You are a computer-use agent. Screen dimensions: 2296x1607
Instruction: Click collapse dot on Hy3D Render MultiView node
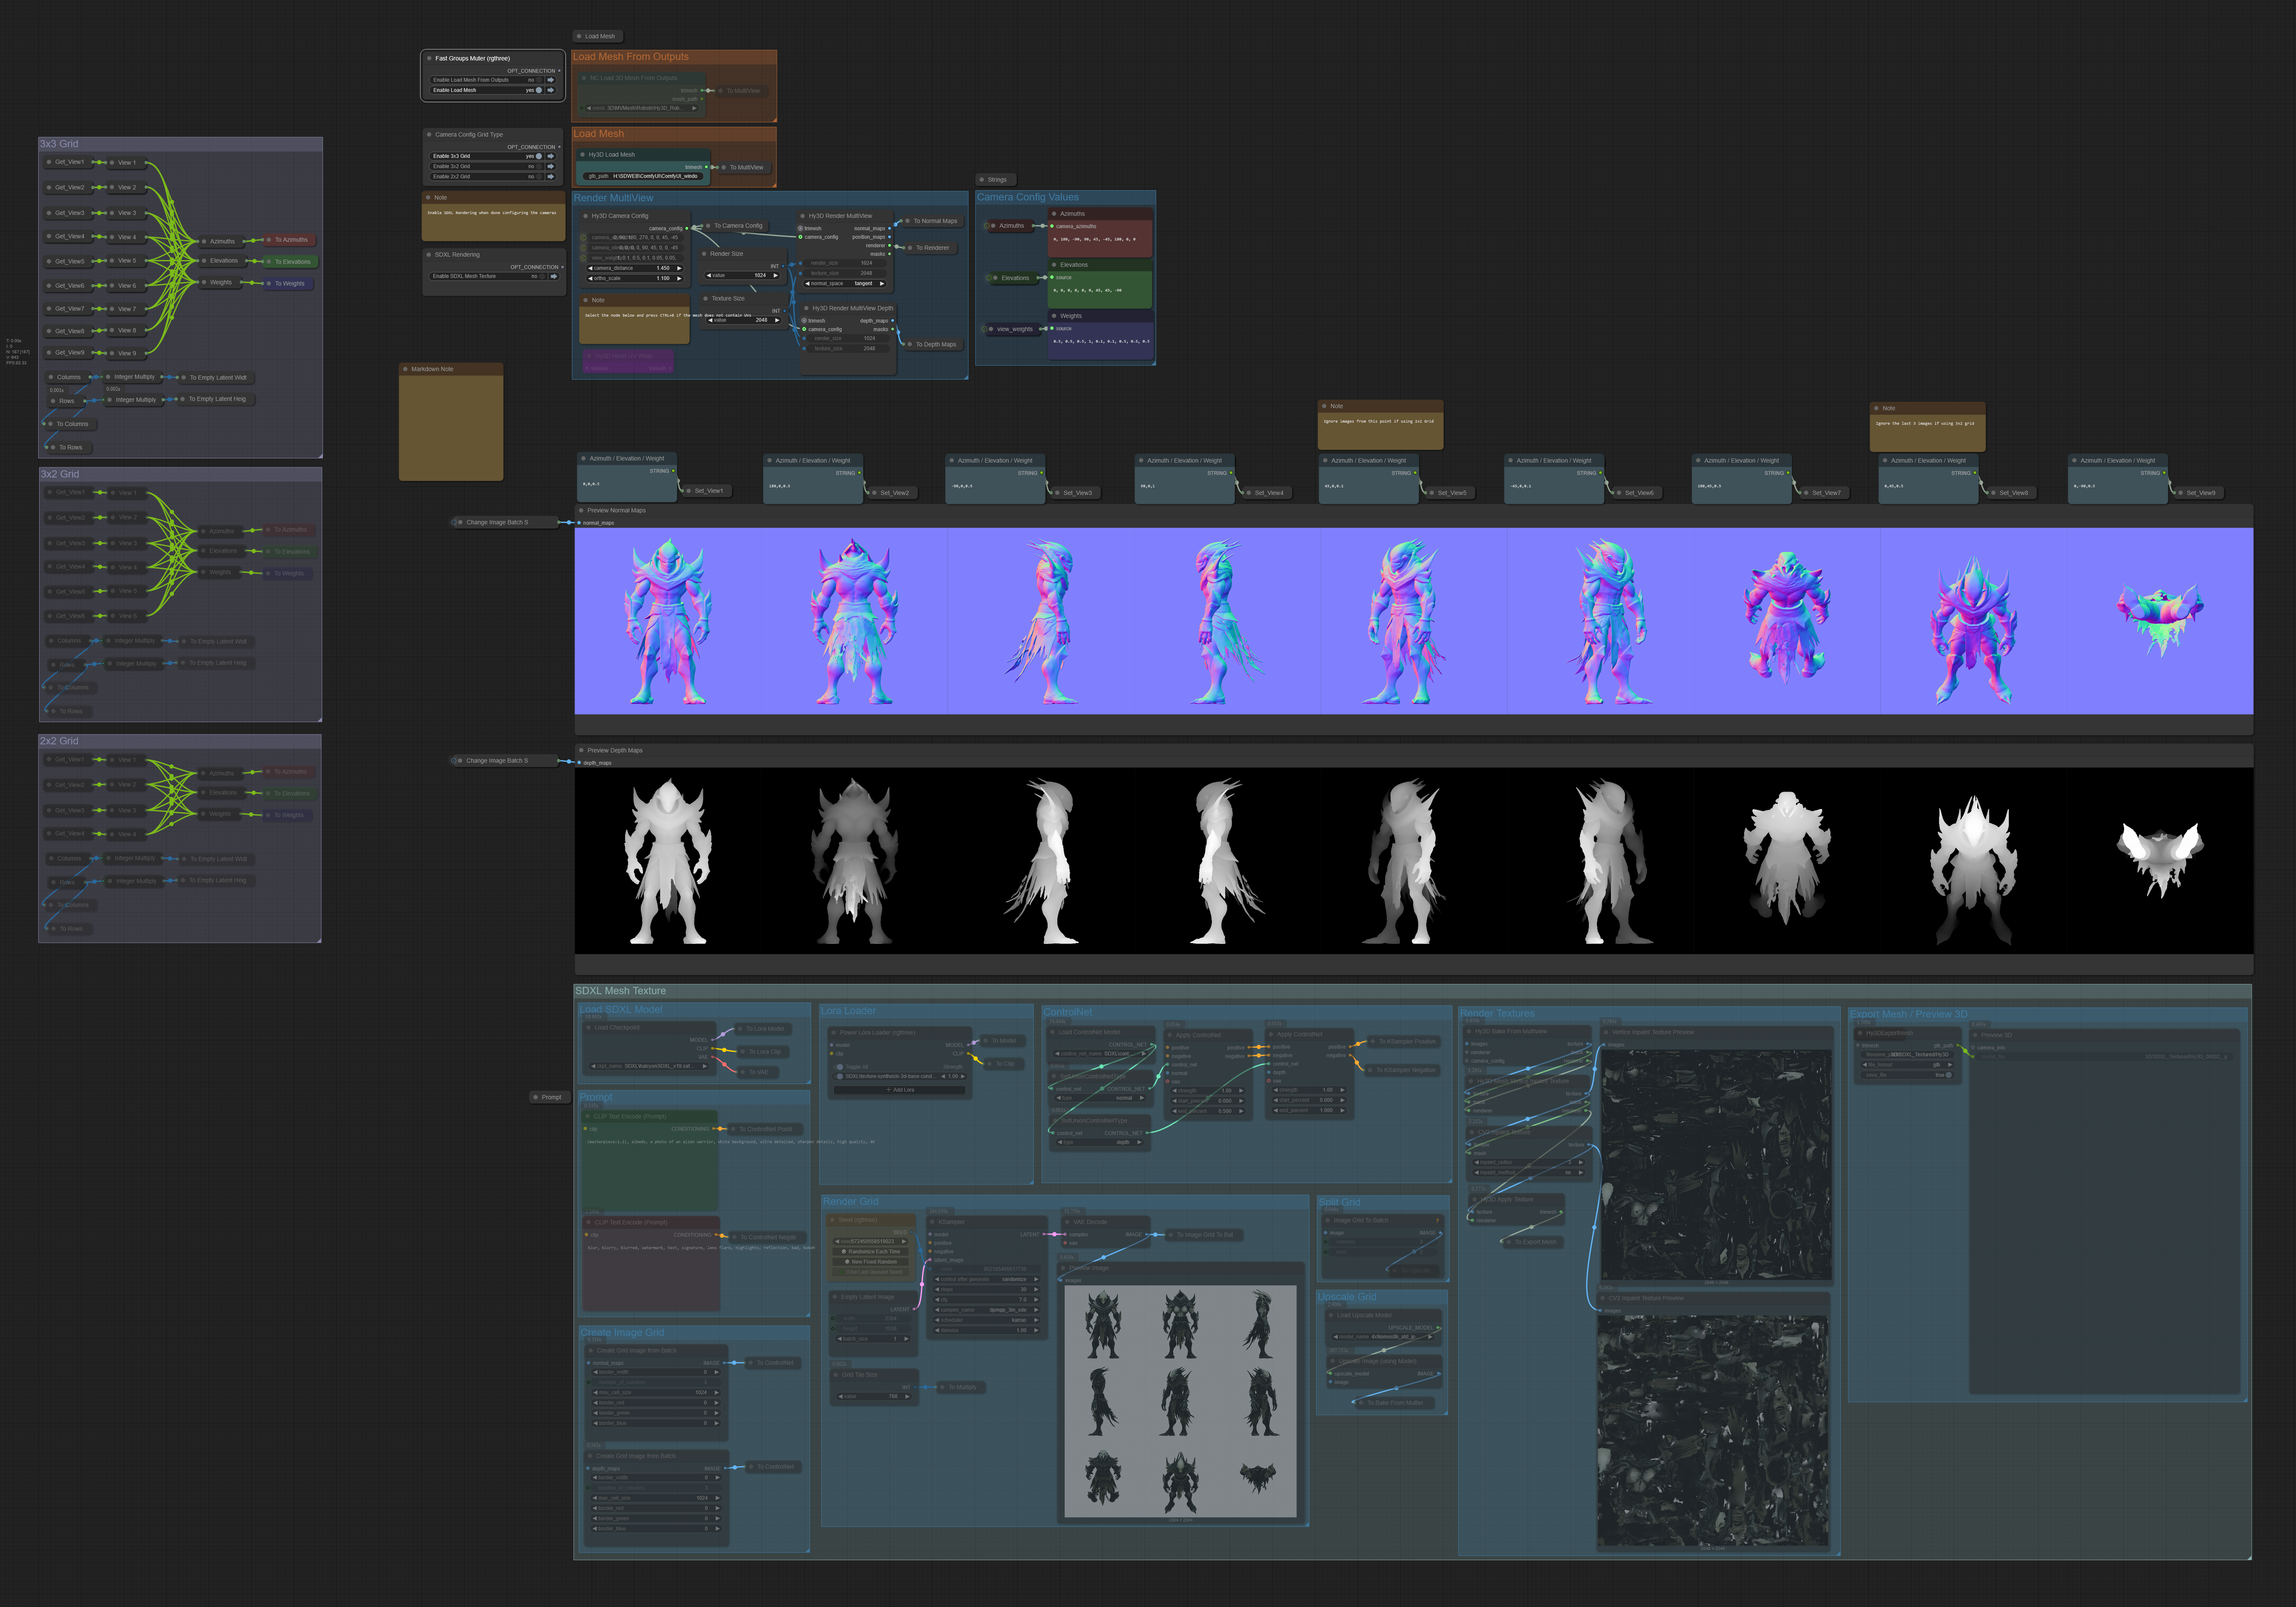coord(803,216)
